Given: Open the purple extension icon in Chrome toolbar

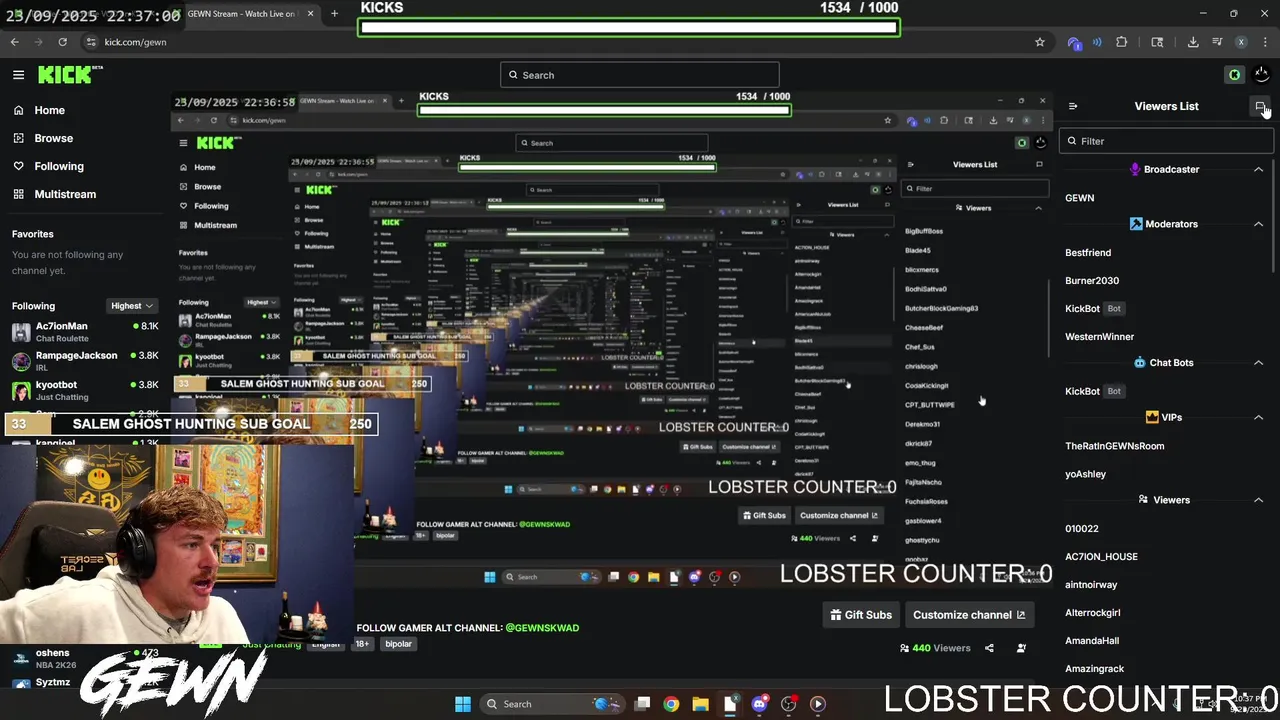Looking at the screenshot, I should point(1074,43).
